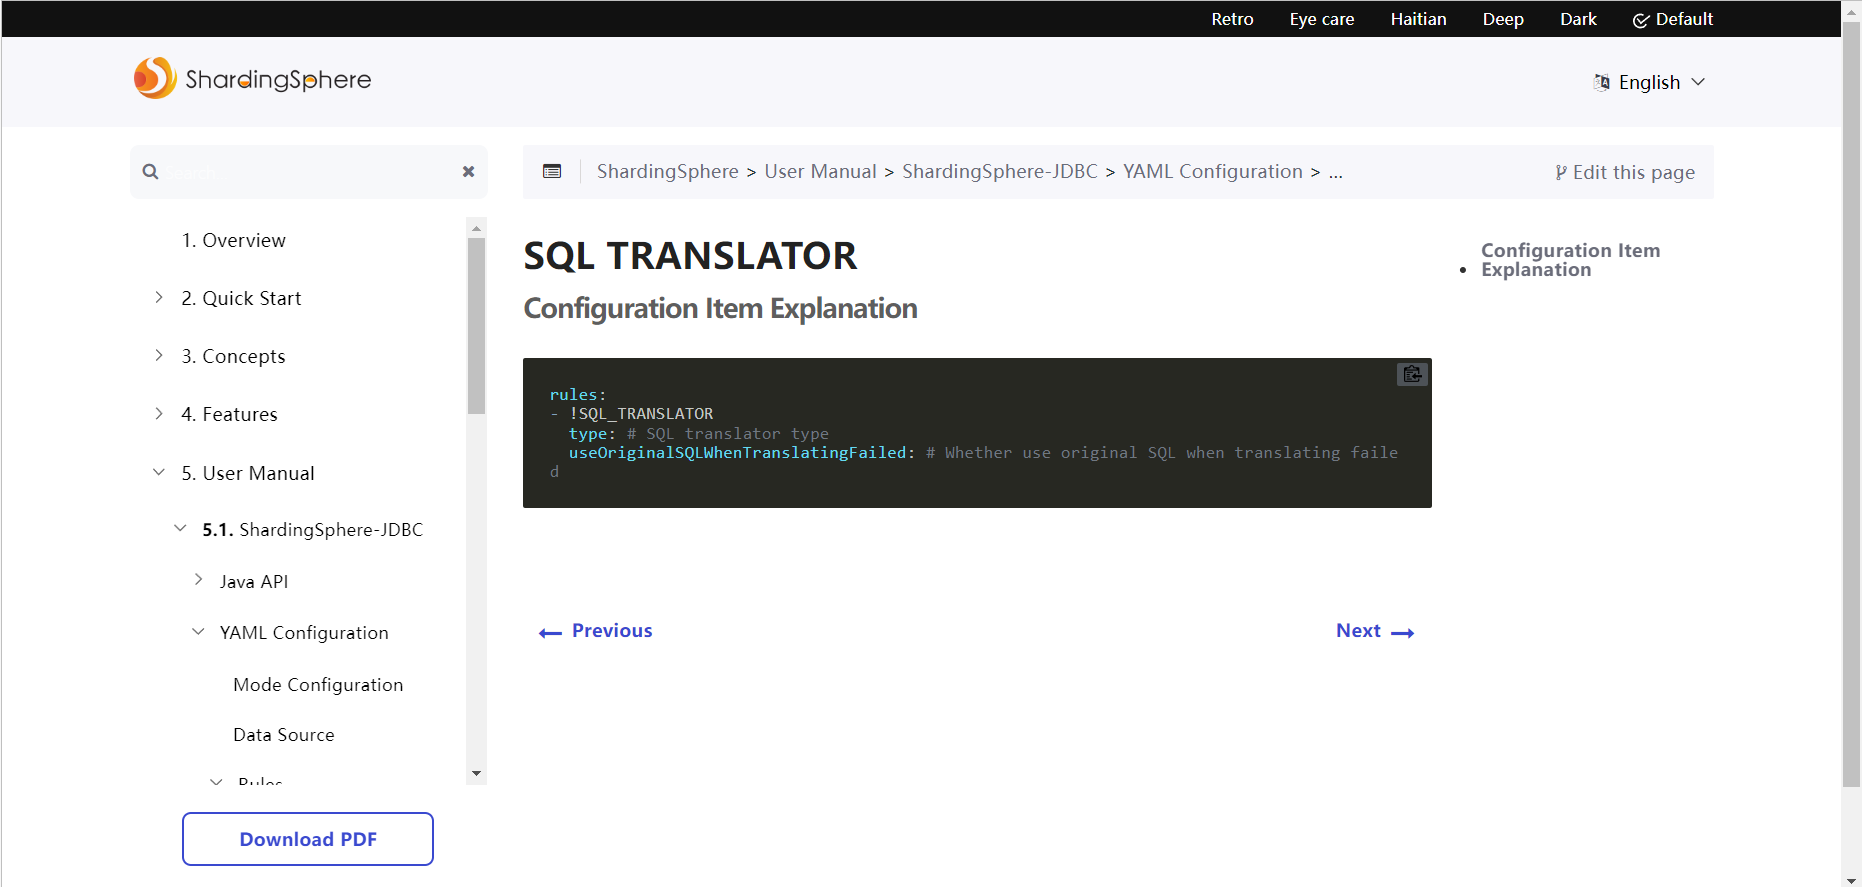Screen dimensions: 1862x887
Task: Switch to the Retro theme
Action: coord(1232,19)
